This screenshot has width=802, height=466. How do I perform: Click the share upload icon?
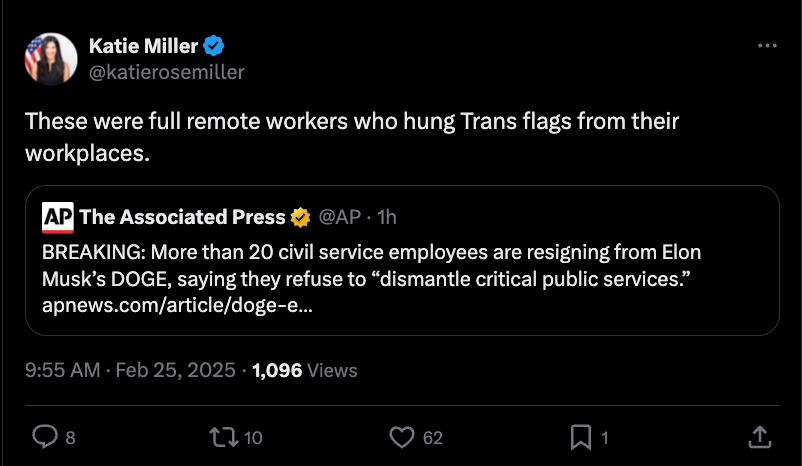[x=760, y=437]
